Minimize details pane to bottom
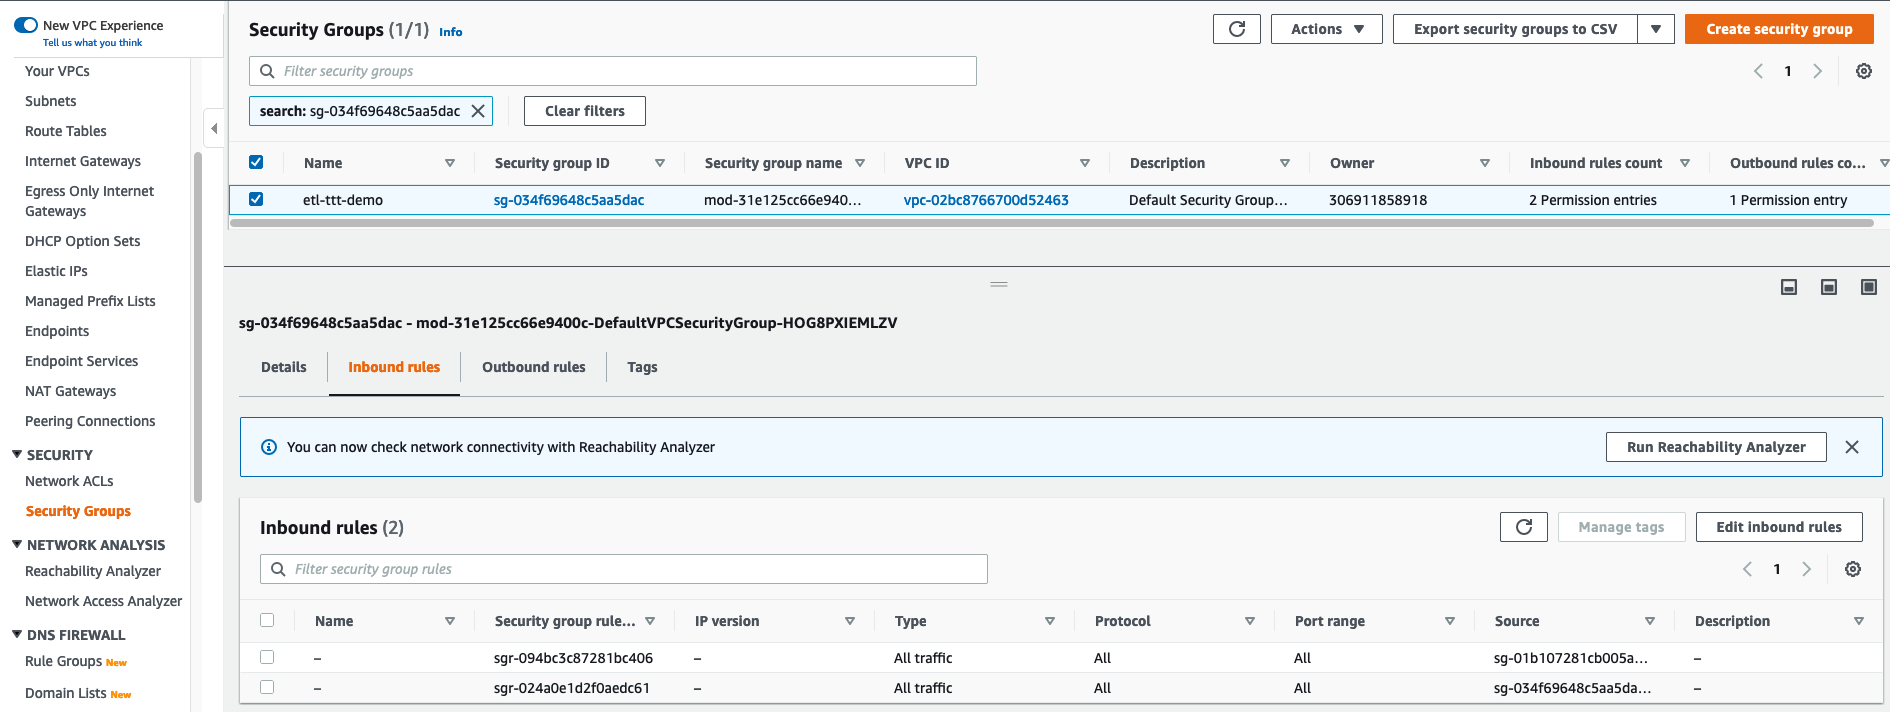This screenshot has height=712, width=1890. 1789,287
